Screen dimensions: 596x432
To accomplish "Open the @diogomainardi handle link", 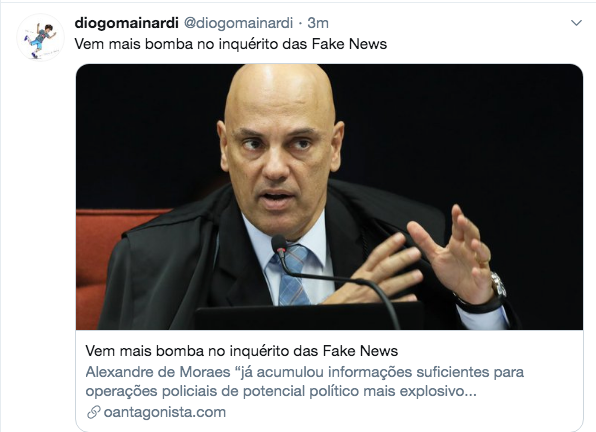I will click(x=238, y=23).
